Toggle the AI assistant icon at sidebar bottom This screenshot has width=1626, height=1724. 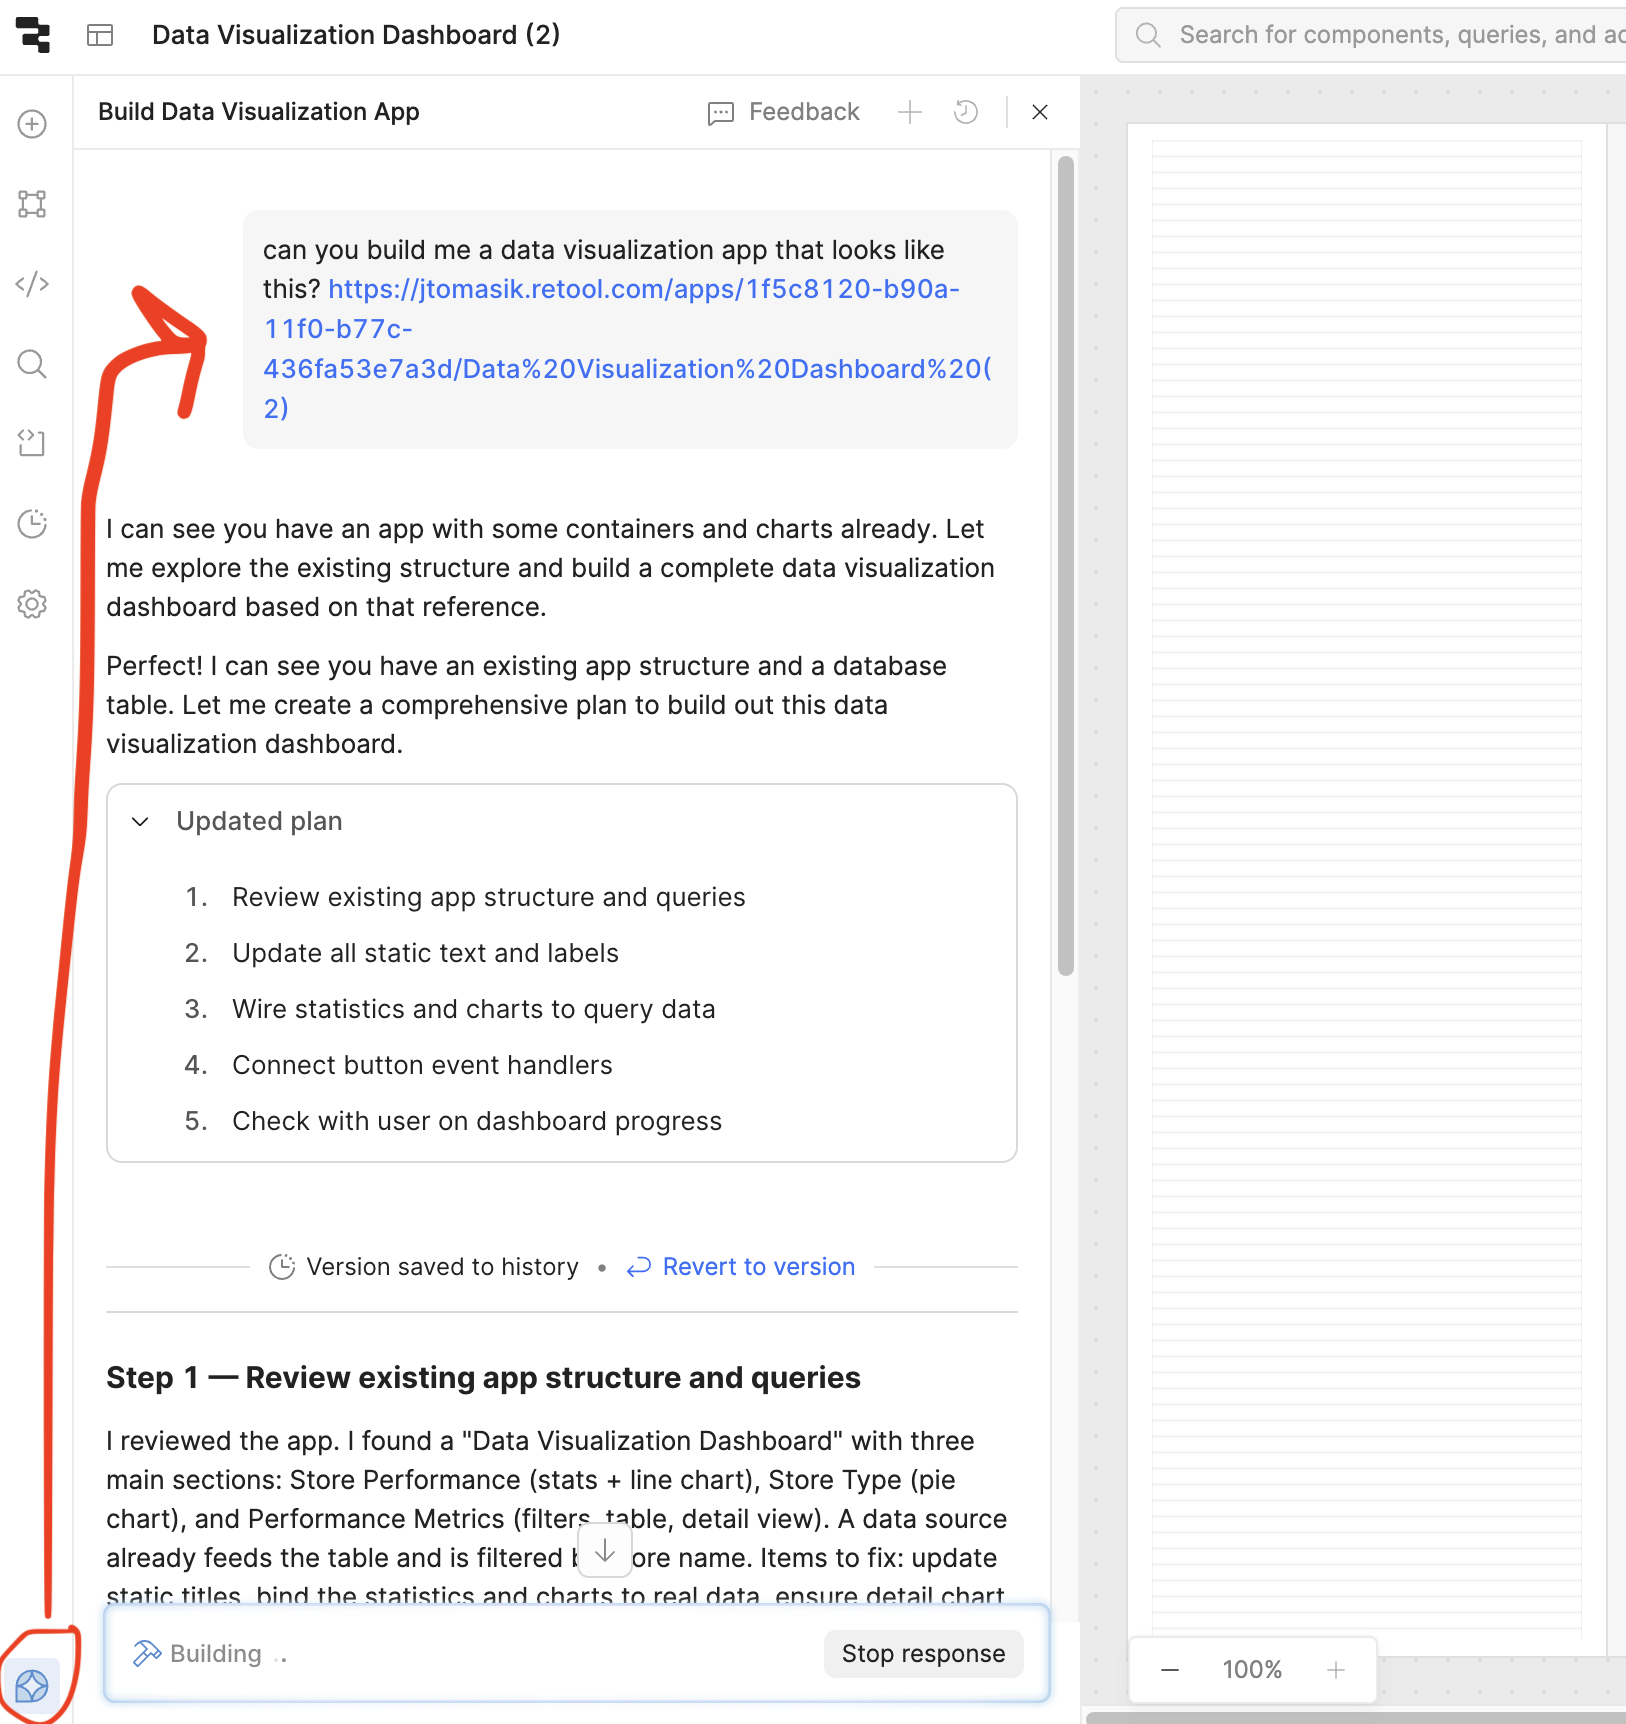[32, 1686]
